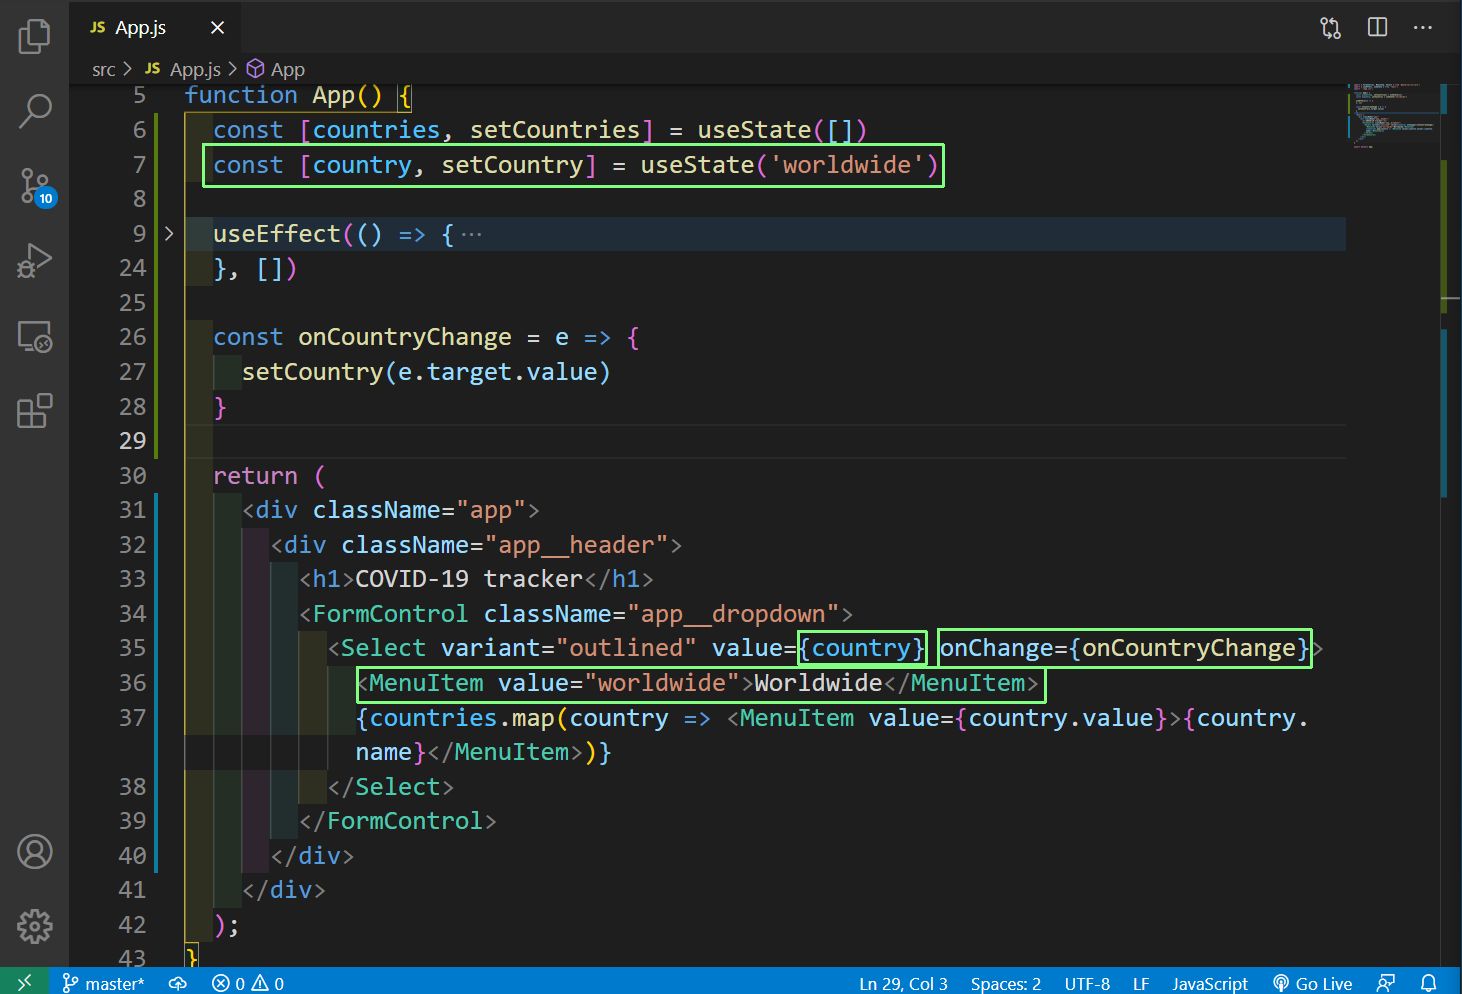1462x994 pixels.
Task: Open the errors and warnings indicator
Action: coord(248,983)
